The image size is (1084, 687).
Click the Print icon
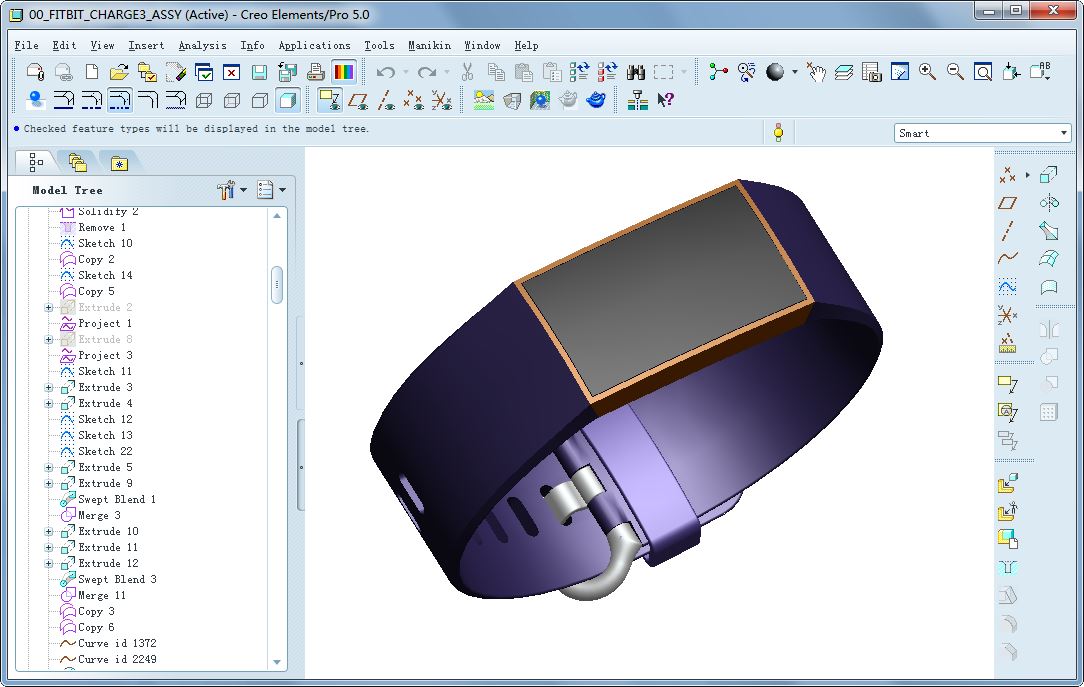(316, 72)
